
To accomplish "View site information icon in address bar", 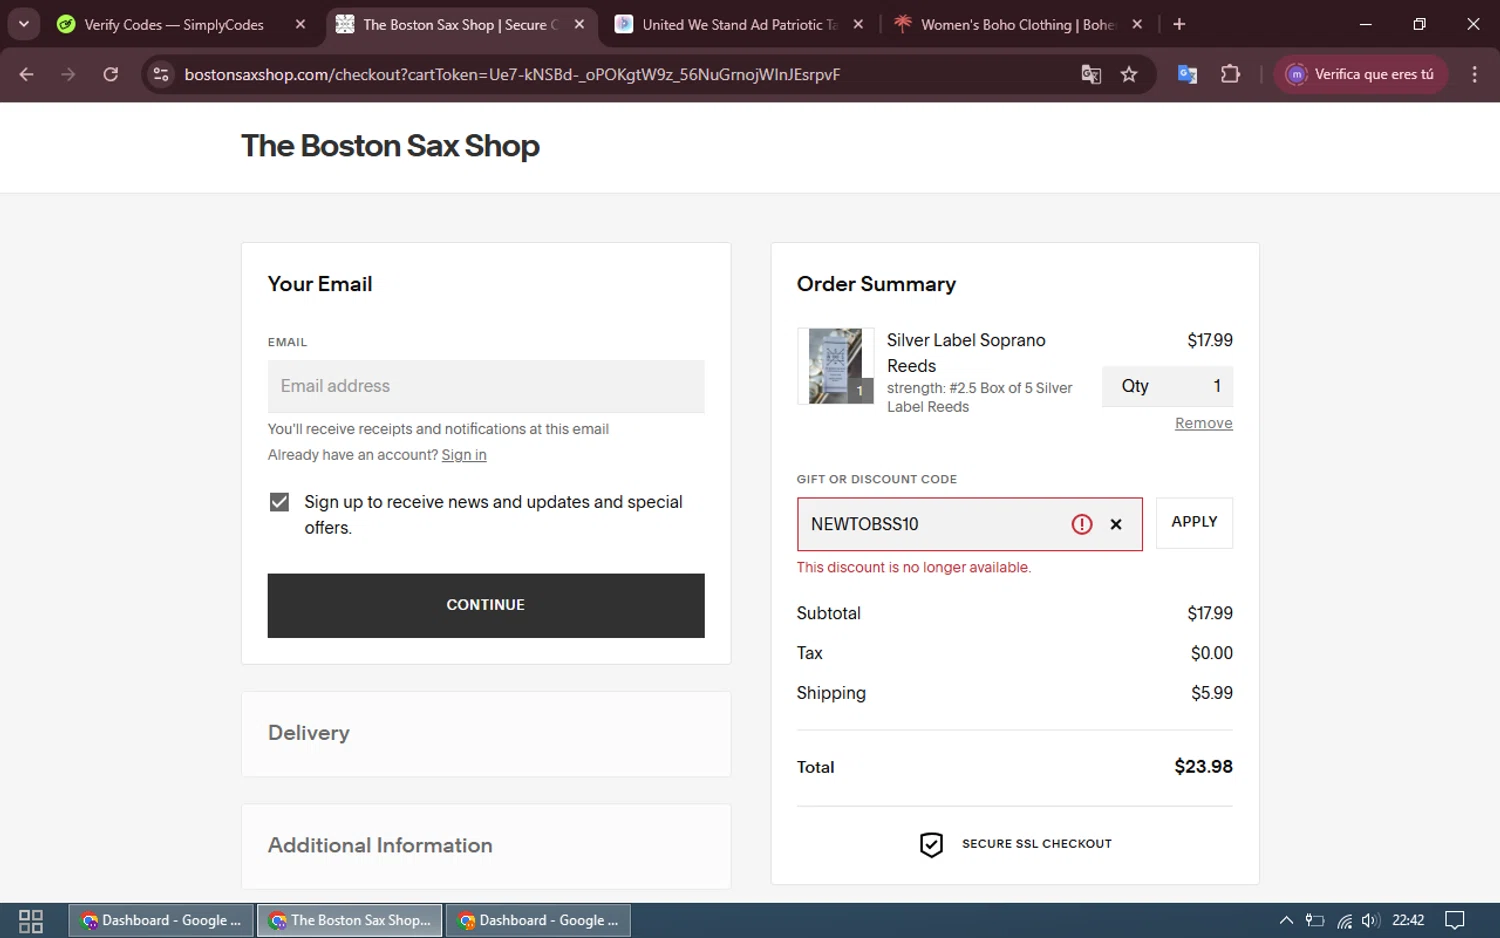I will coord(161,74).
